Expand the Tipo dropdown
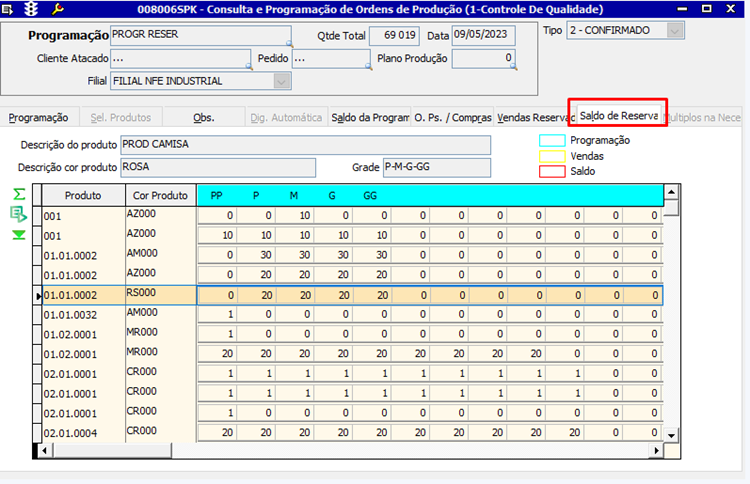750x484 pixels. coord(675,30)
